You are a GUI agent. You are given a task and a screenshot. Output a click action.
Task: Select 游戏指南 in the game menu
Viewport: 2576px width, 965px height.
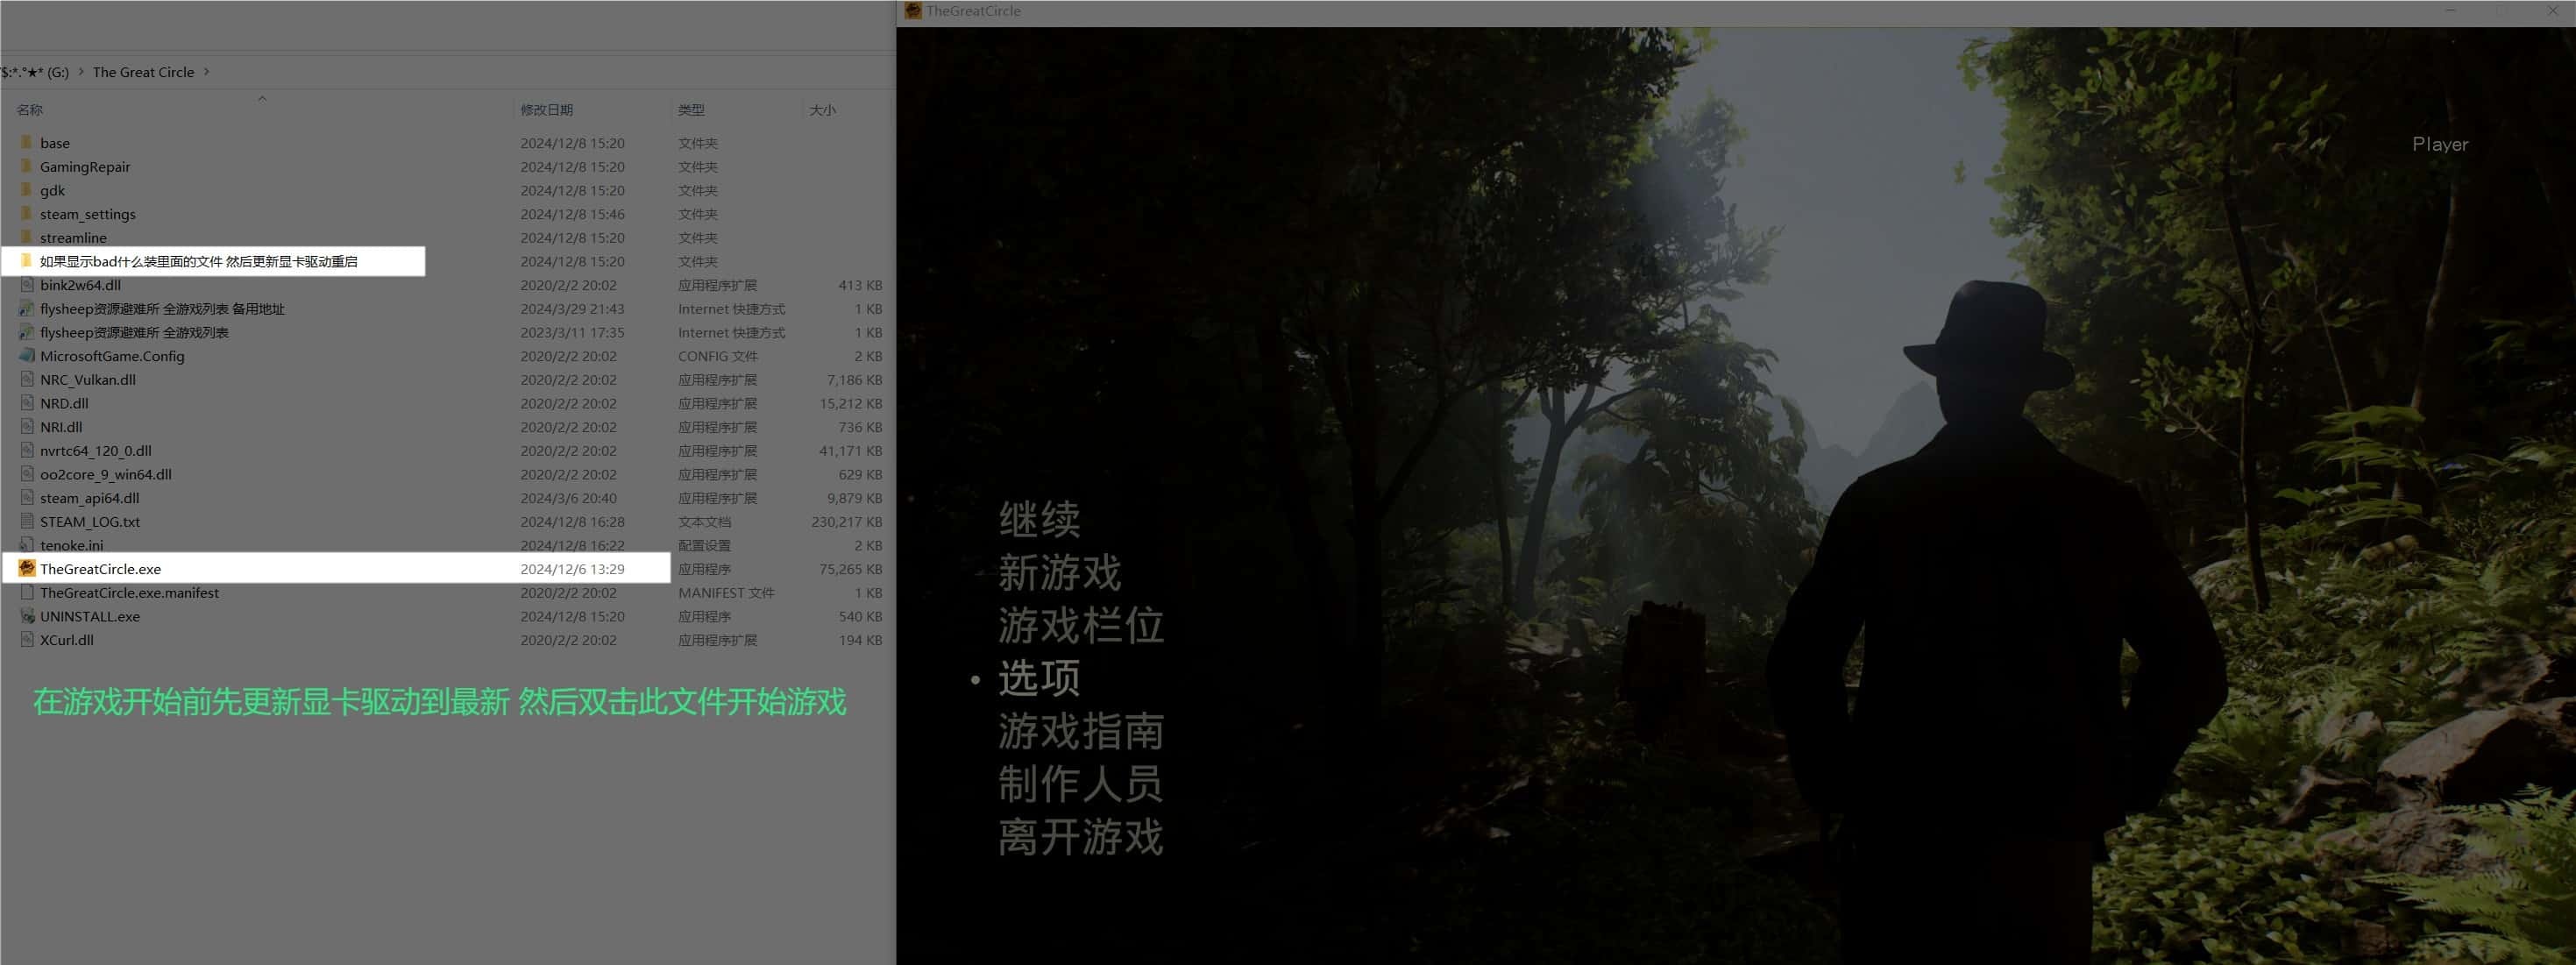[1080, 731]
